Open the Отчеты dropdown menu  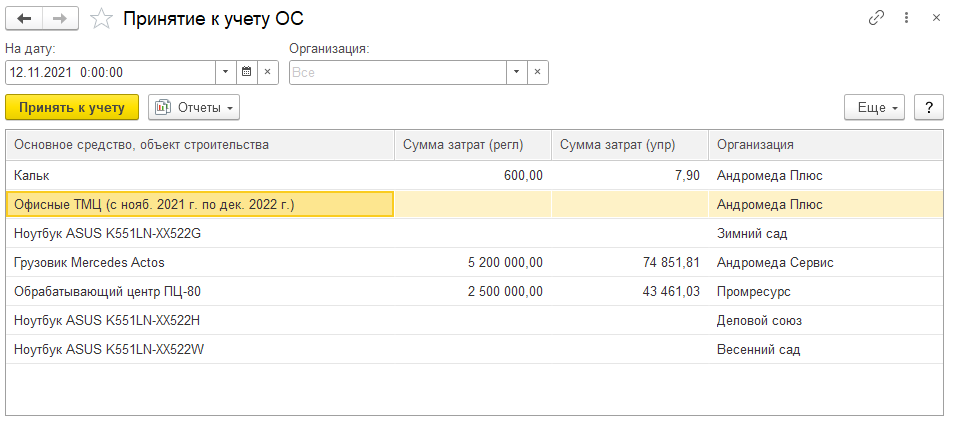(x=194, y=107)
